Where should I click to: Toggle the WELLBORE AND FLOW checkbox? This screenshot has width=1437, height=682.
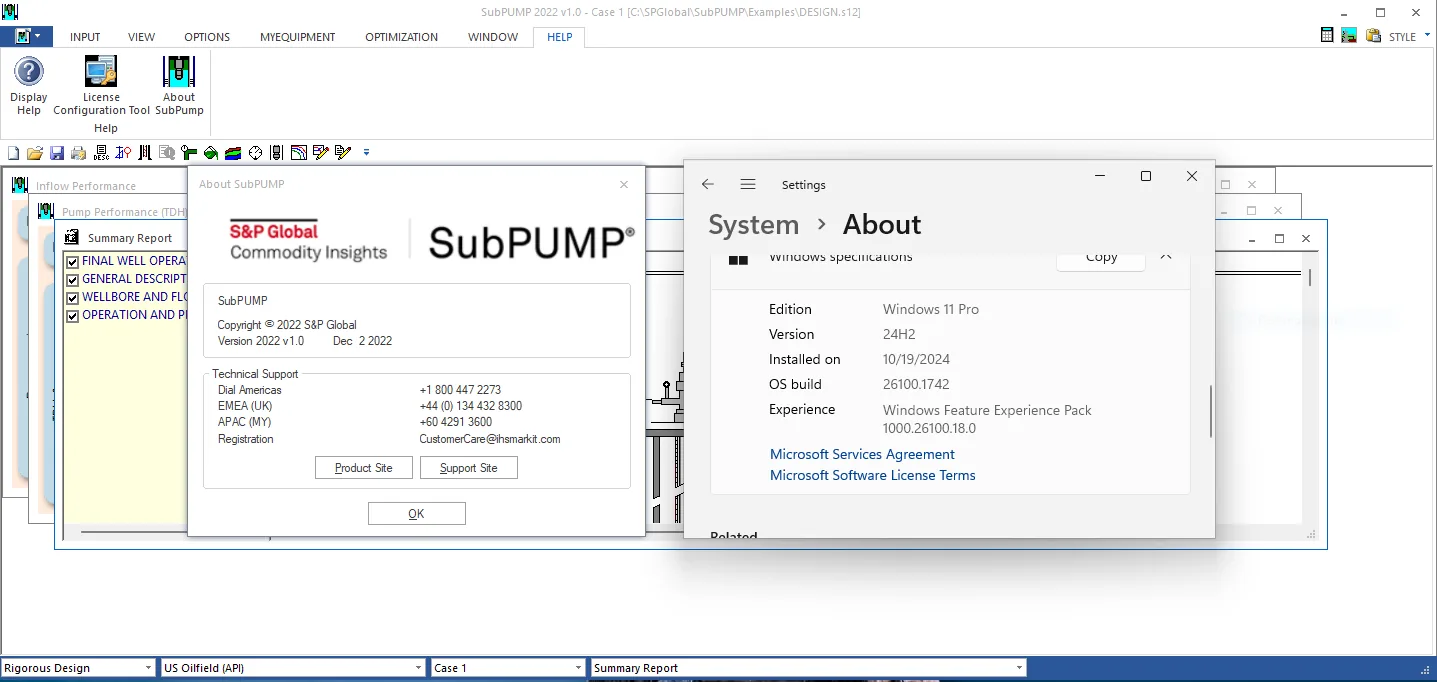pyautogui.click(x=72, y=297)
